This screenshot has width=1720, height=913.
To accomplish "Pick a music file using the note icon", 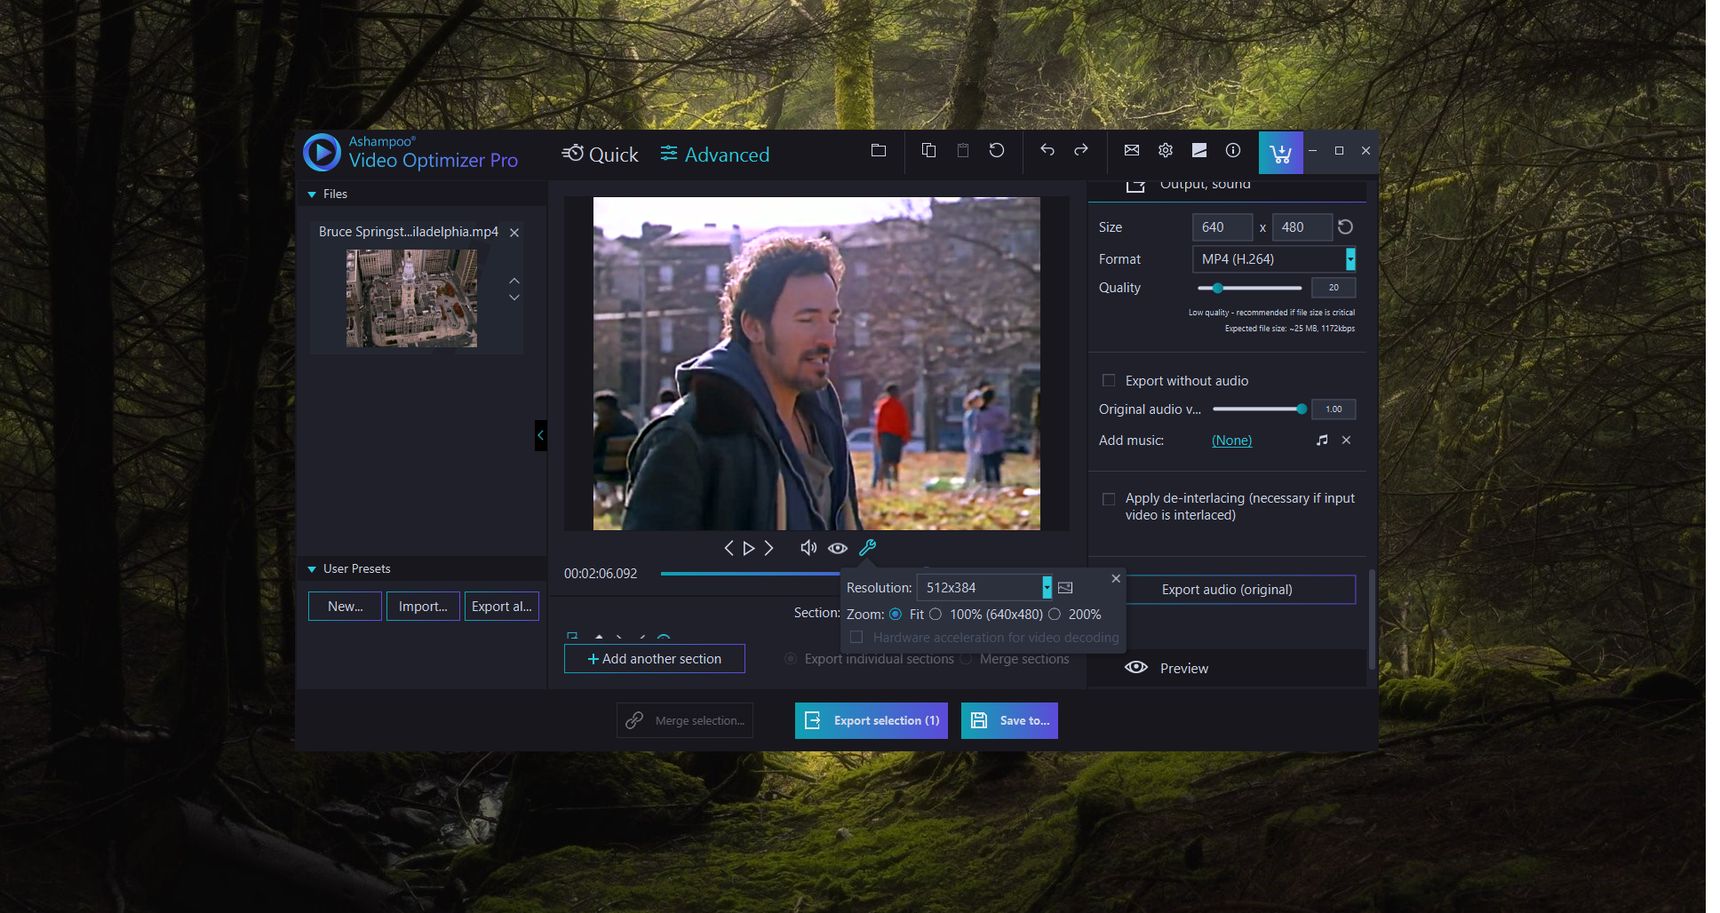I will coord(1322,440).
